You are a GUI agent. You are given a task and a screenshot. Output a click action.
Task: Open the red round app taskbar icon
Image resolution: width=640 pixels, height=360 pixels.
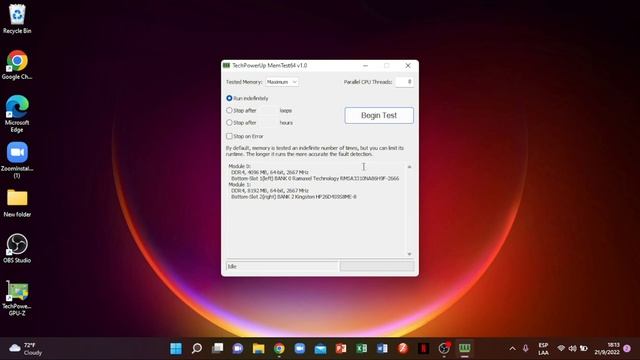click(403, 348)
